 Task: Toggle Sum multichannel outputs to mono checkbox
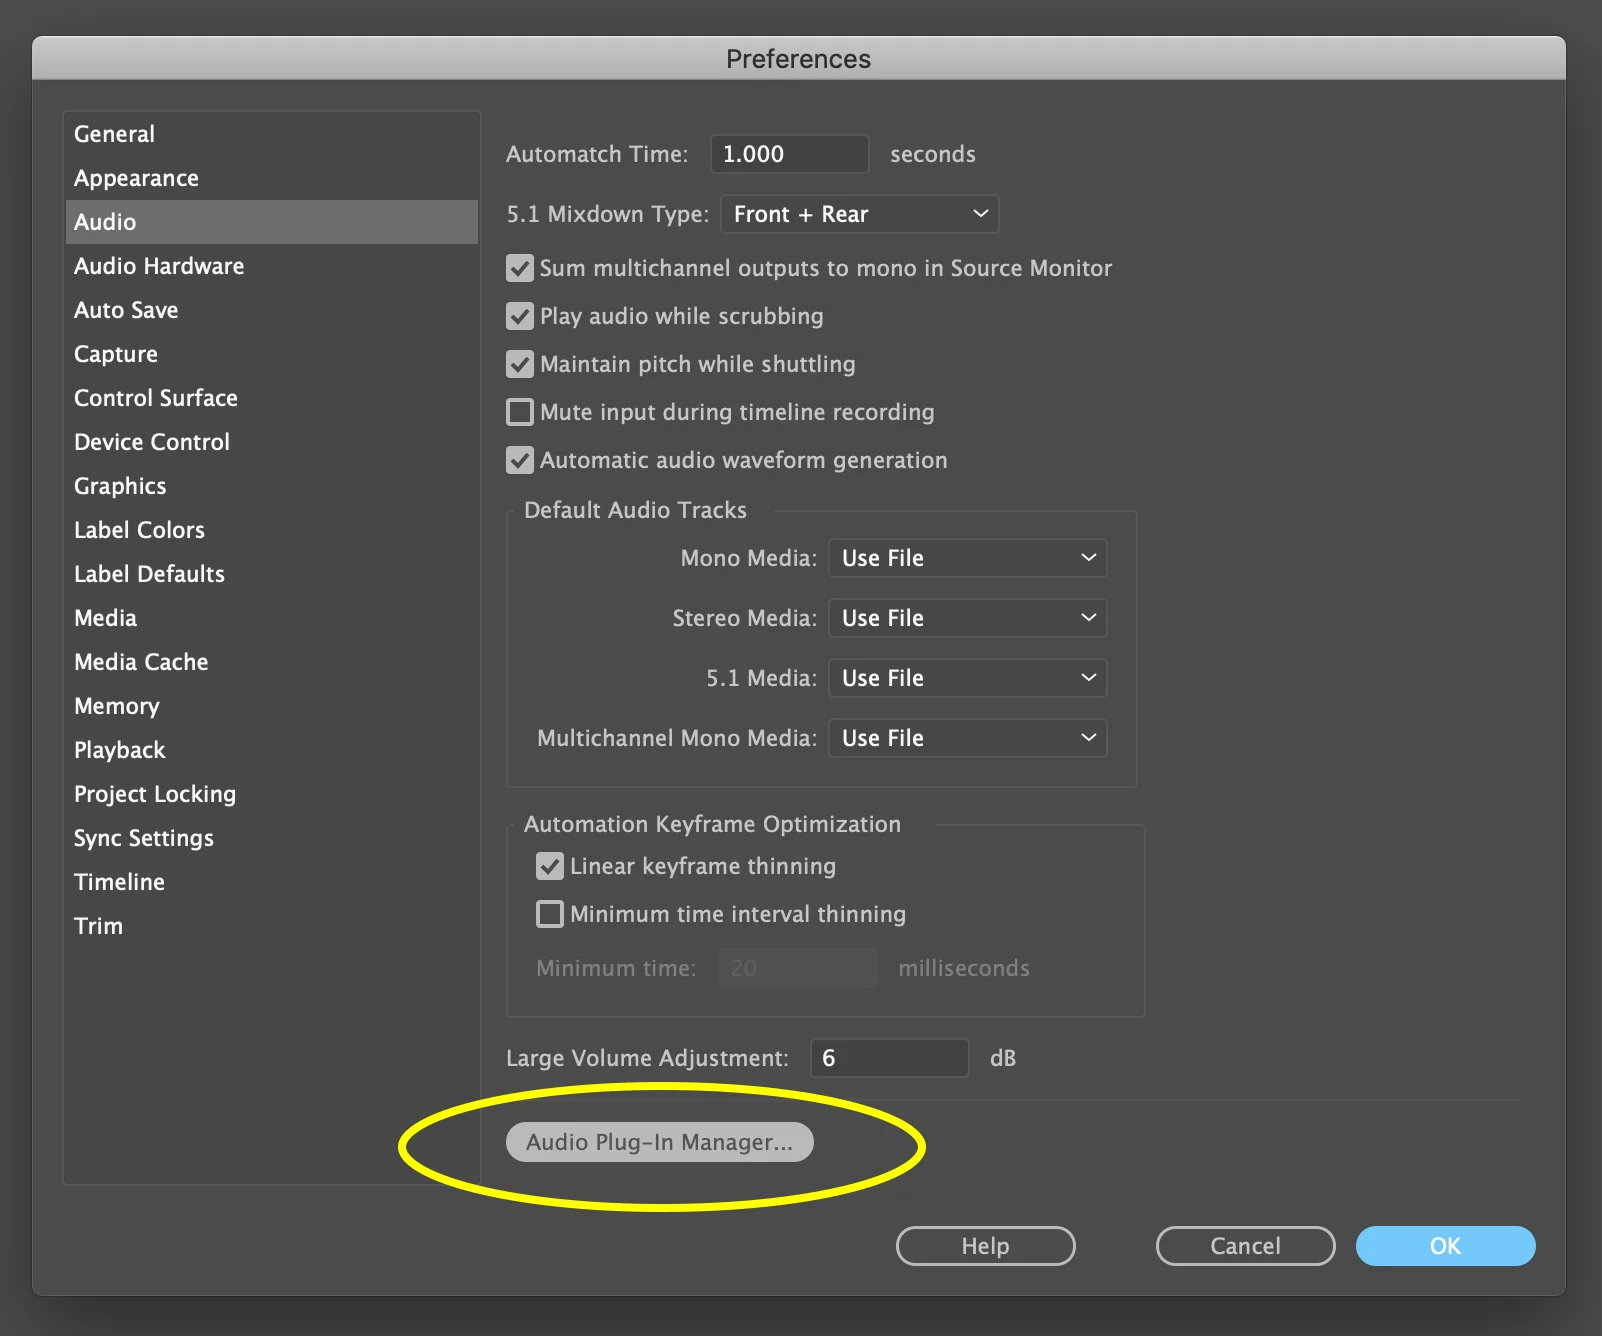(x=520, y=268)
